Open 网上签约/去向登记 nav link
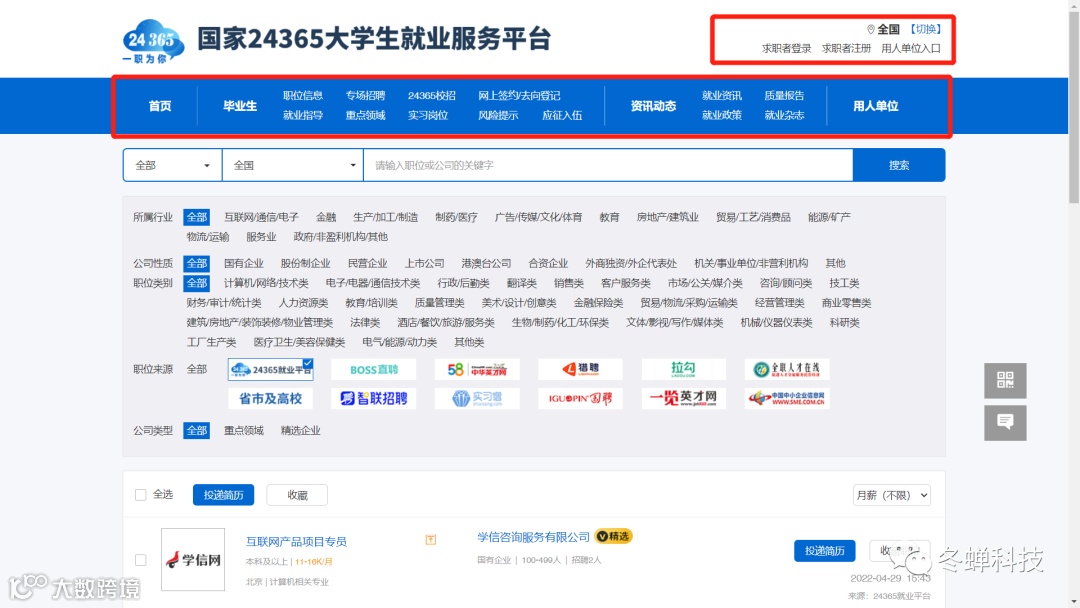 519,96
